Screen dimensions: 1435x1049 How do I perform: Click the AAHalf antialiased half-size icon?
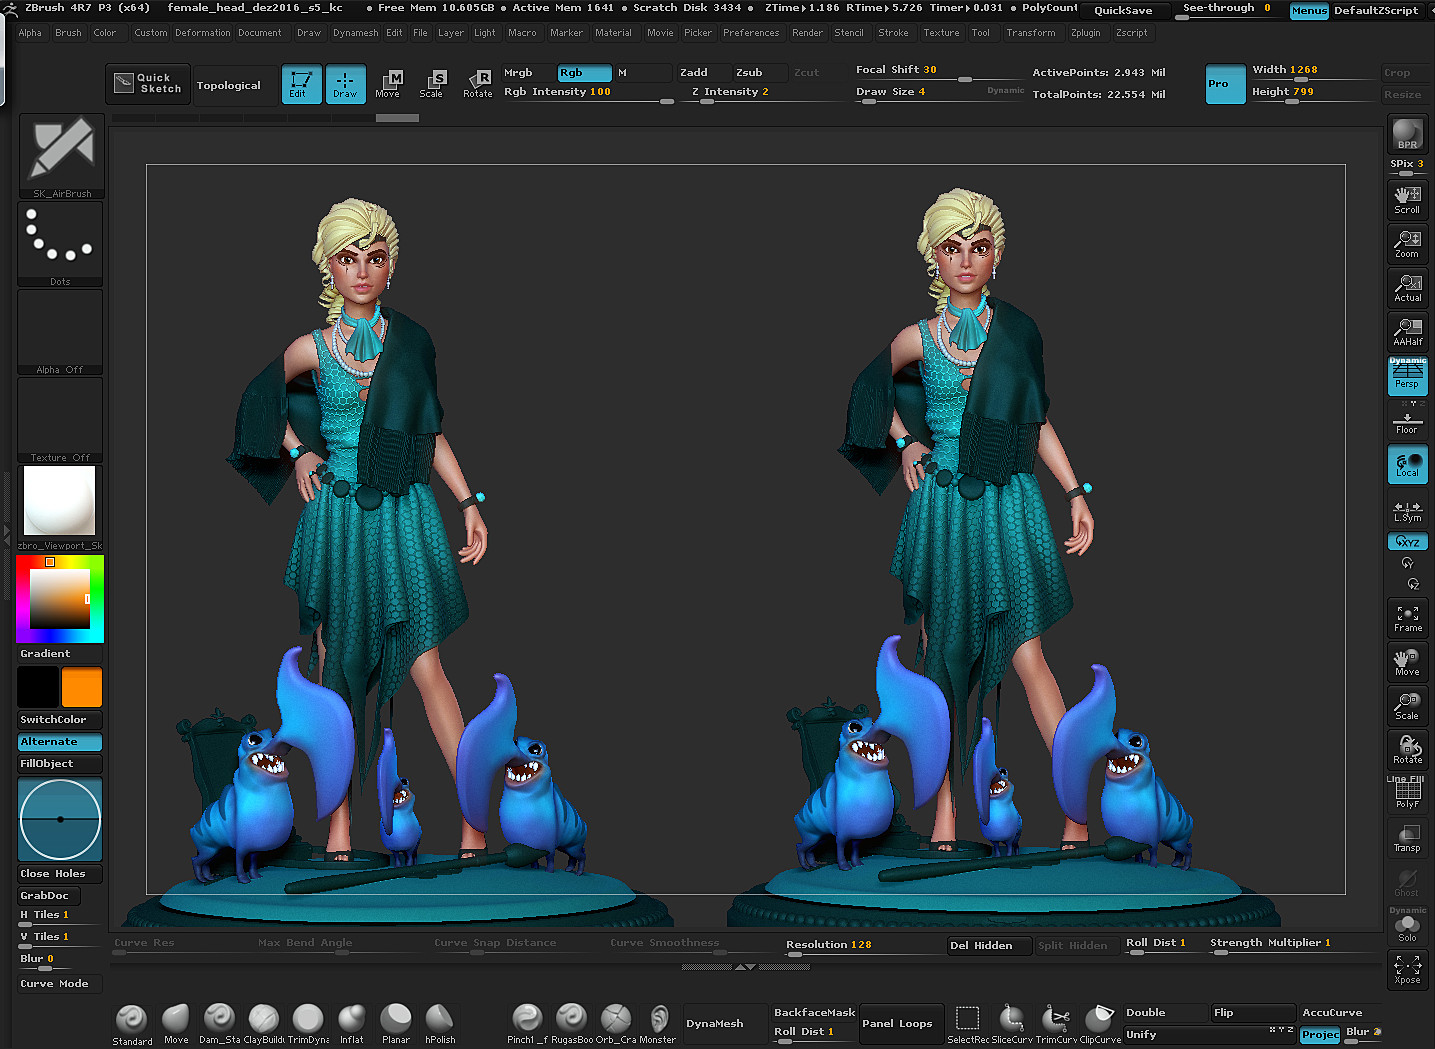coord(1407,332)
